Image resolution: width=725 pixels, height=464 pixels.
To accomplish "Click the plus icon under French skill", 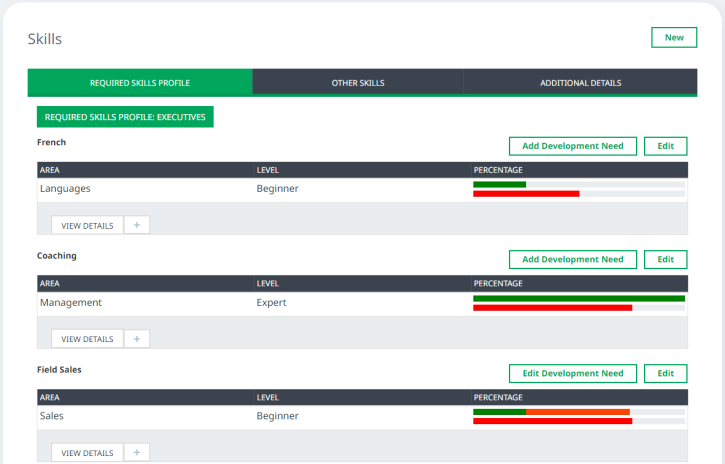I will point(136,225).
